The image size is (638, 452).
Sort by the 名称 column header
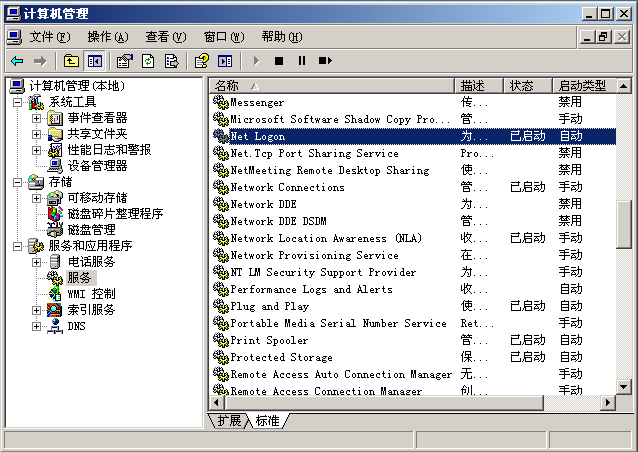(332, 86)
